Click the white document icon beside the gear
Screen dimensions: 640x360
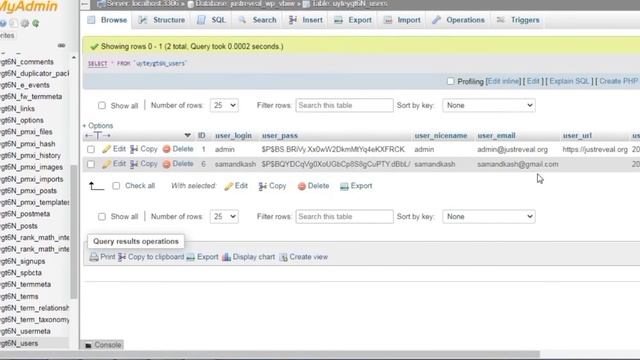14,23
